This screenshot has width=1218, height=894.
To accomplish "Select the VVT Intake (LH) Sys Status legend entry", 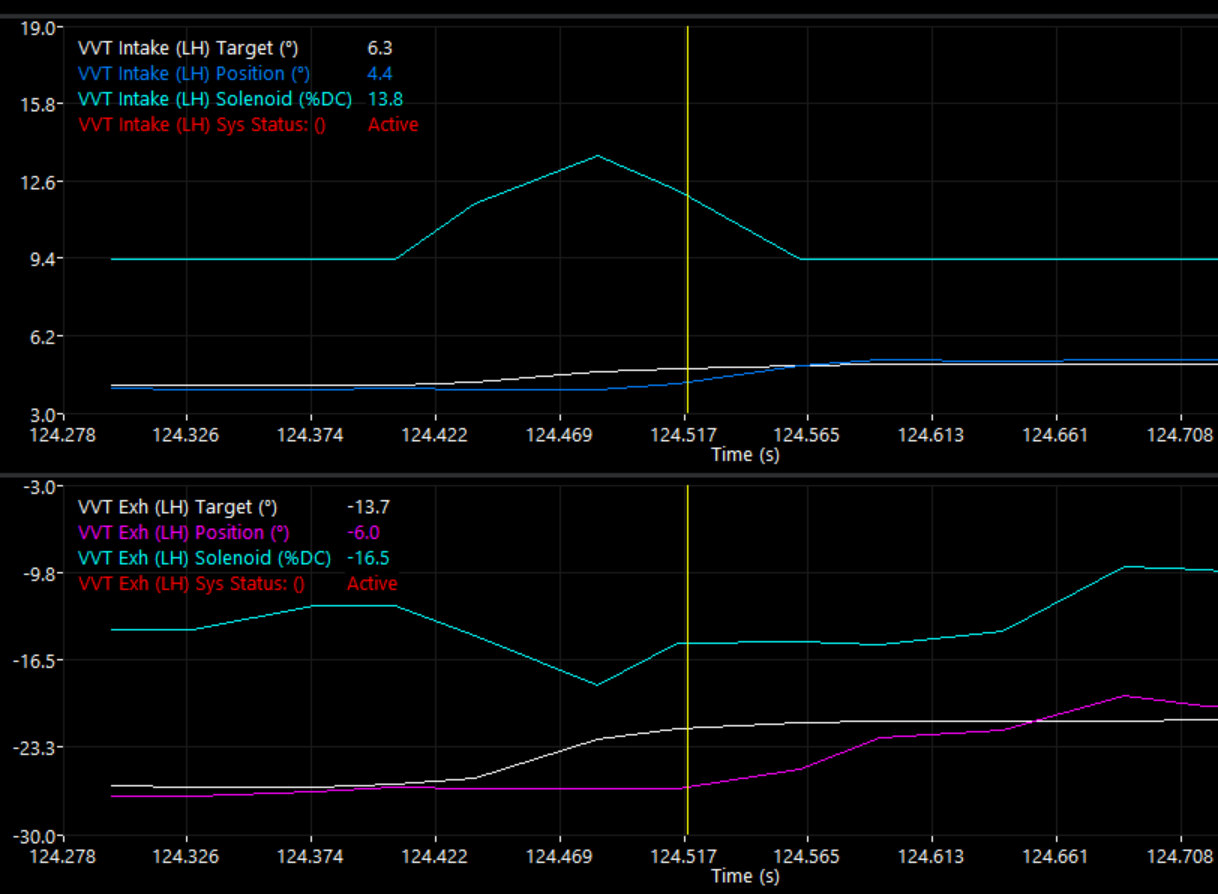I will [202, 125].
